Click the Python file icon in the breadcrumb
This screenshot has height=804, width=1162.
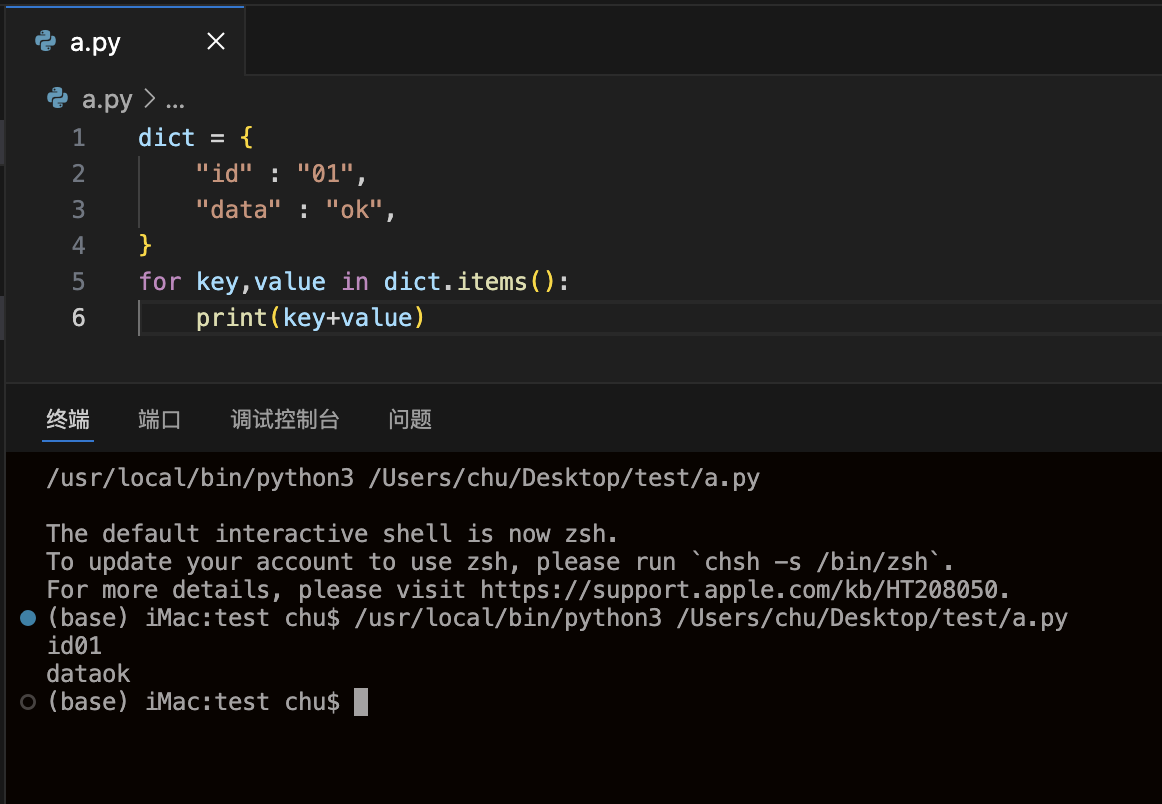pyautogui.click(x=58, y=99)
